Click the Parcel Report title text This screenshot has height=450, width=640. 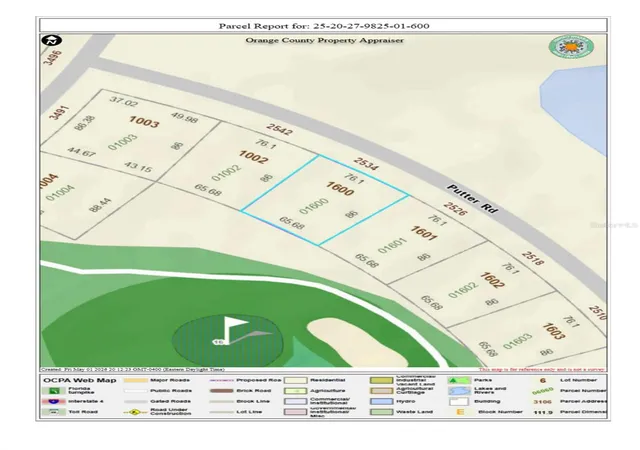click(324, 26)
